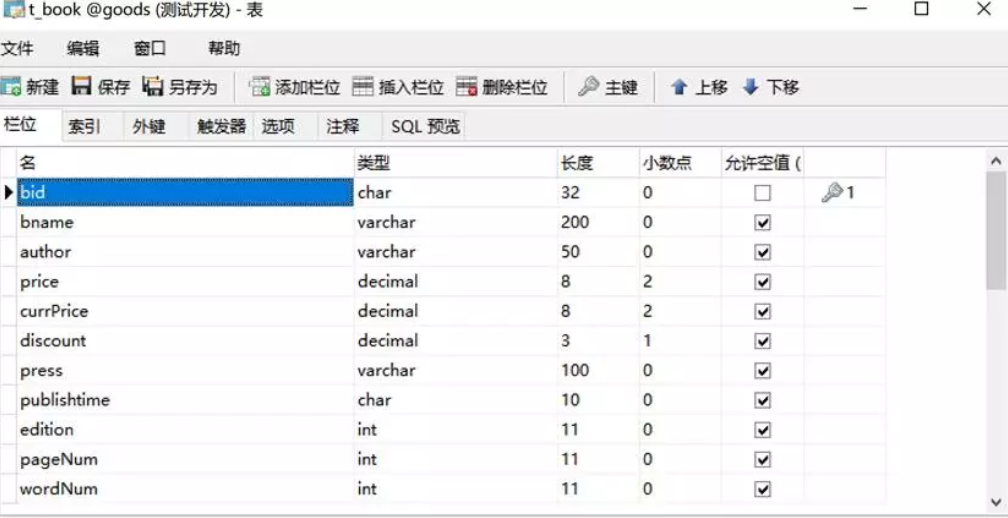Viewport: 1008px width, 518px height.
Task: Select the edition field name
Action: click(x=185, y=430)
